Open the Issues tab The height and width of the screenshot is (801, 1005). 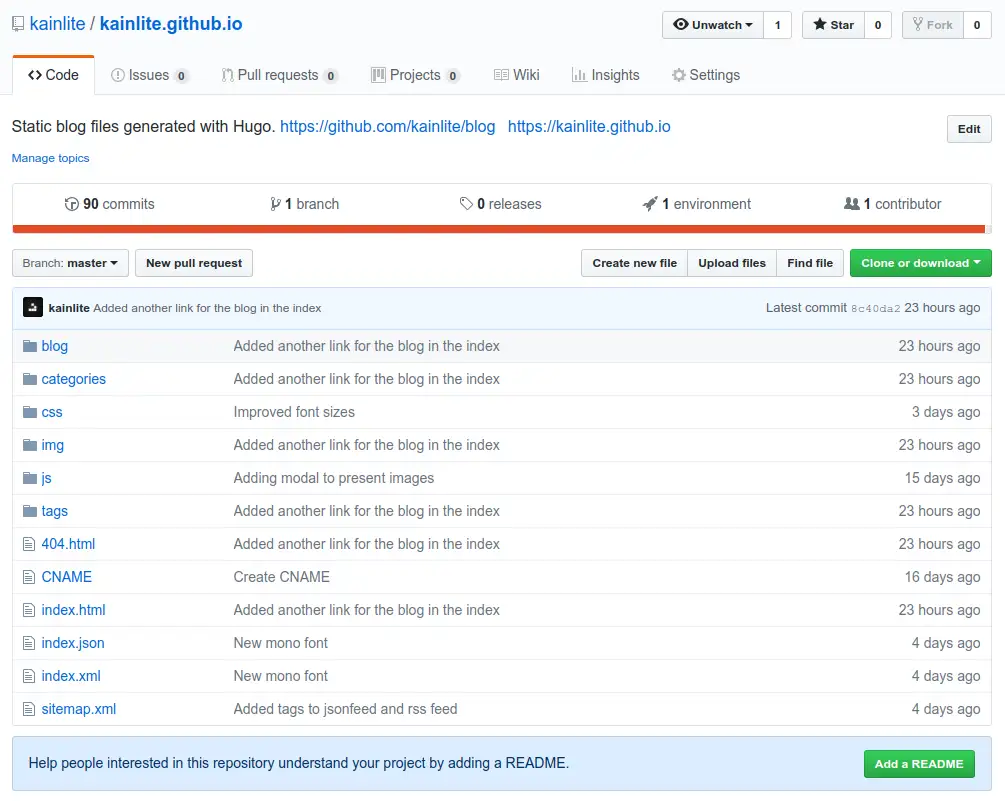coord(149,75)
